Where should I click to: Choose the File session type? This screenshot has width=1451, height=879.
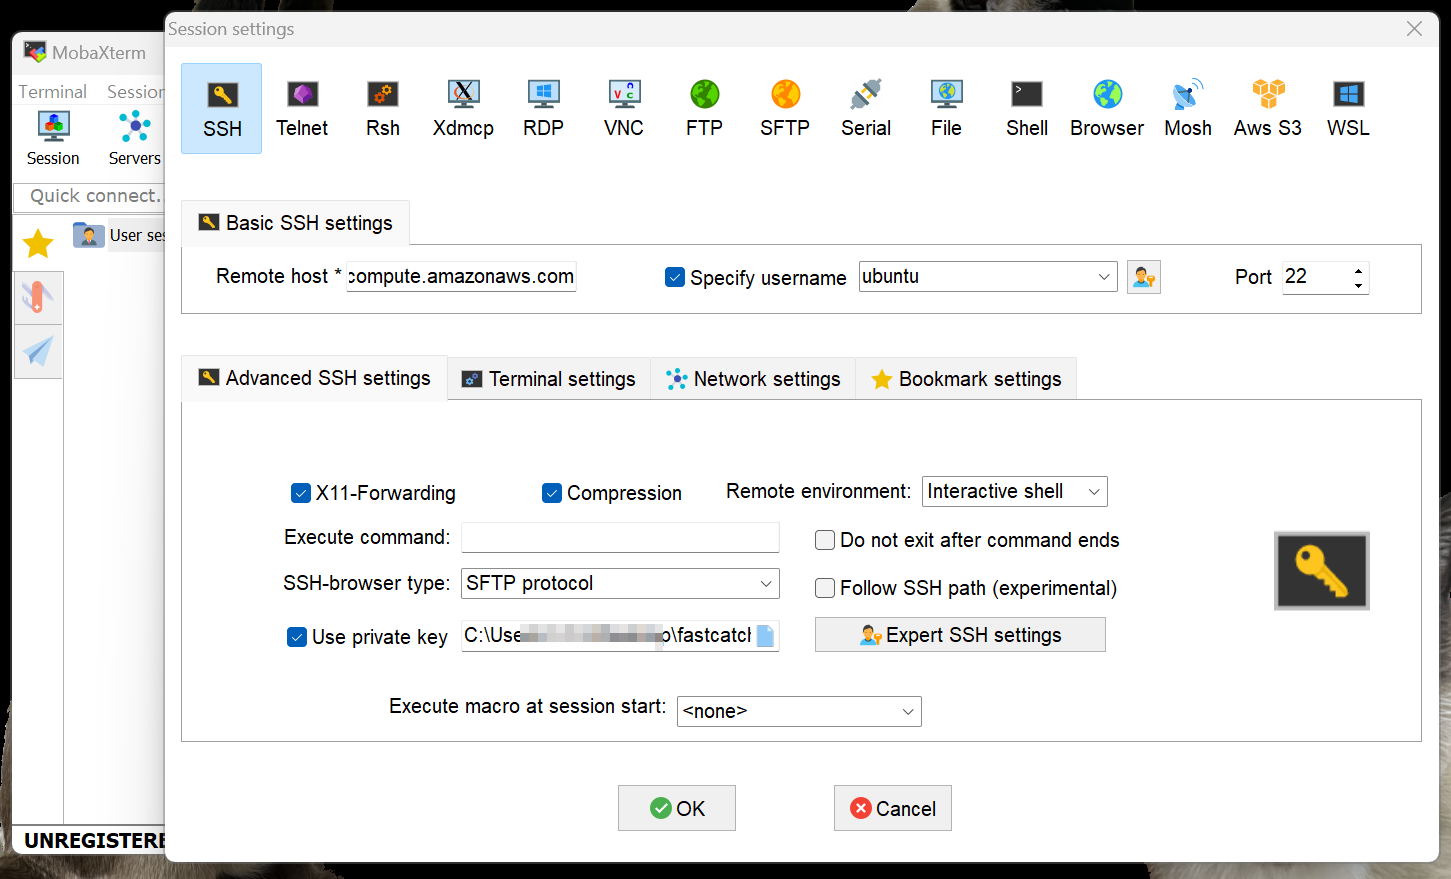[946, 108]
